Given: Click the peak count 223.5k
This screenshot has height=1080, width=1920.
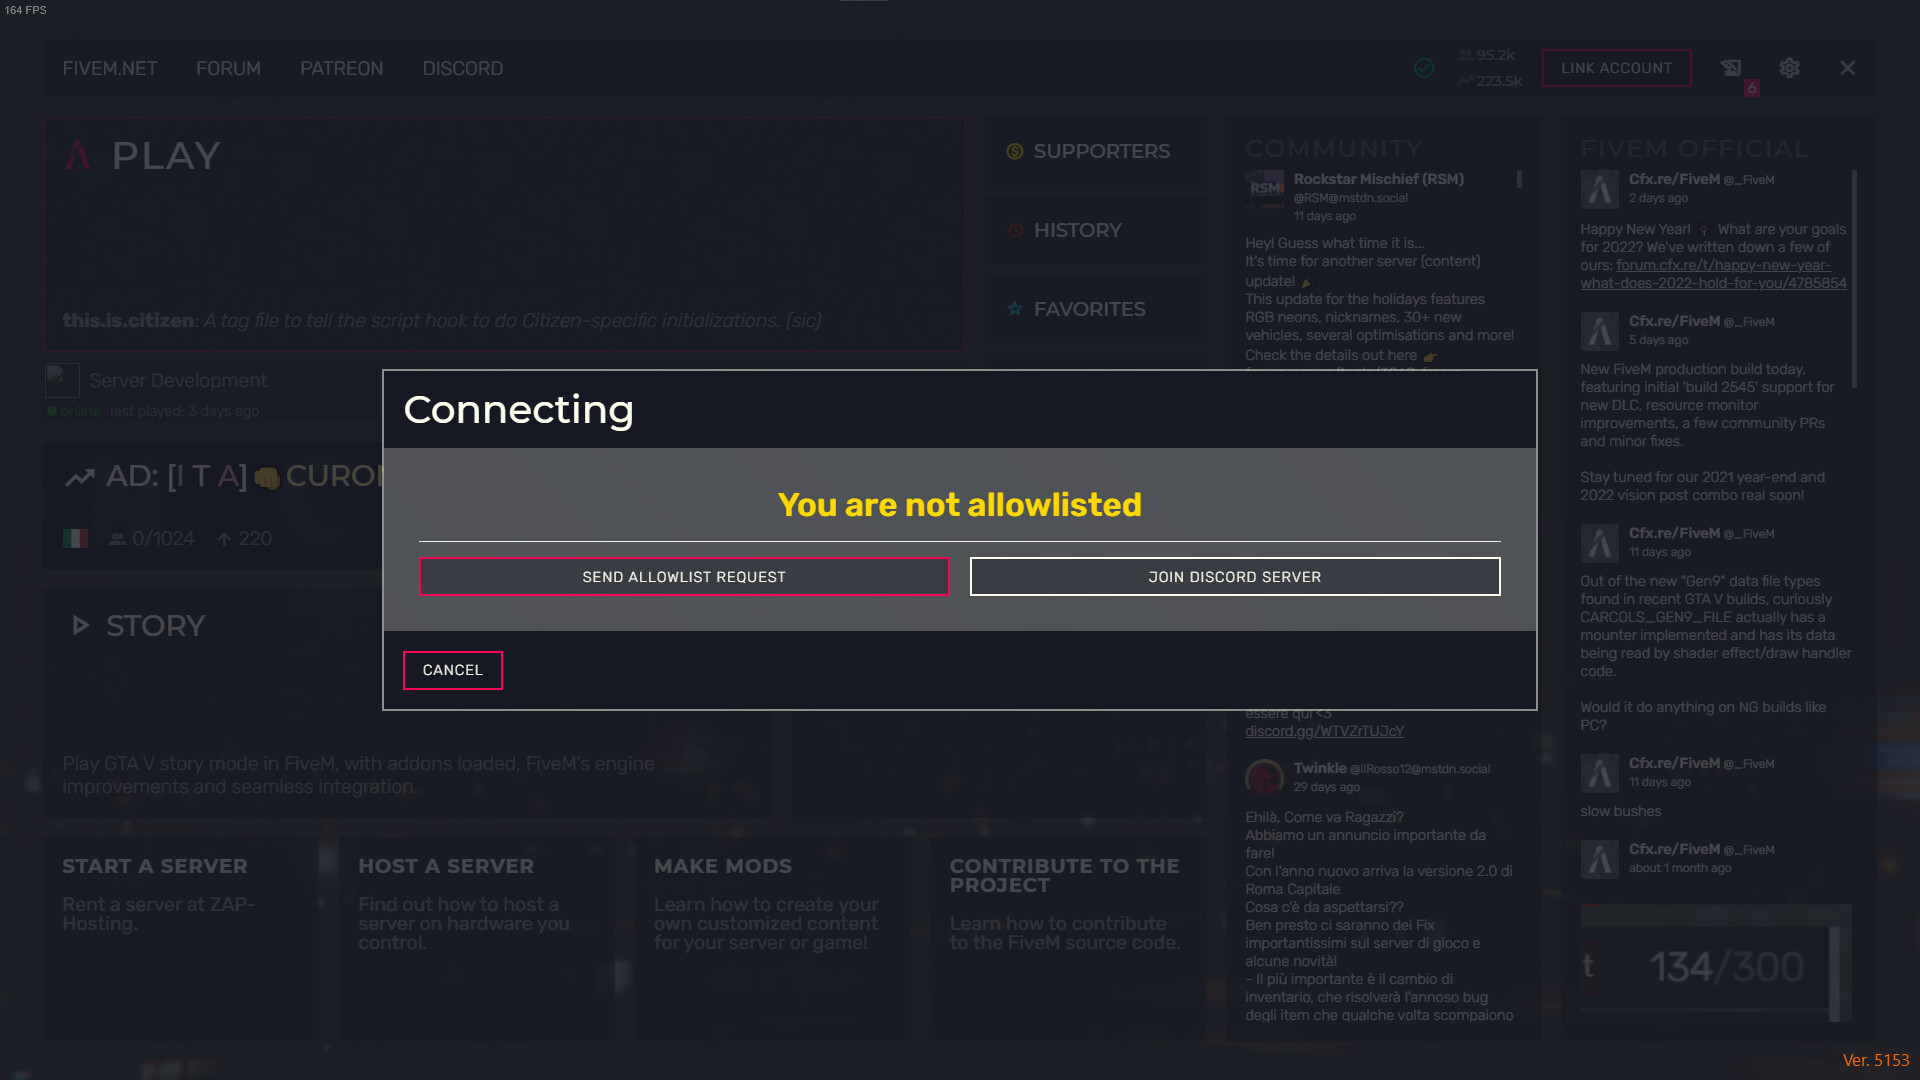Looking at the screenshot, I should pos(1489,81).
